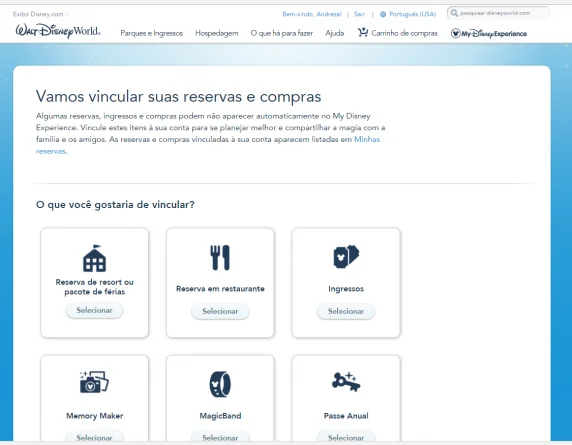572x445 pixels.
Task: Expand the Exibir Disney.com dropdown
Action: pos(40,14)
